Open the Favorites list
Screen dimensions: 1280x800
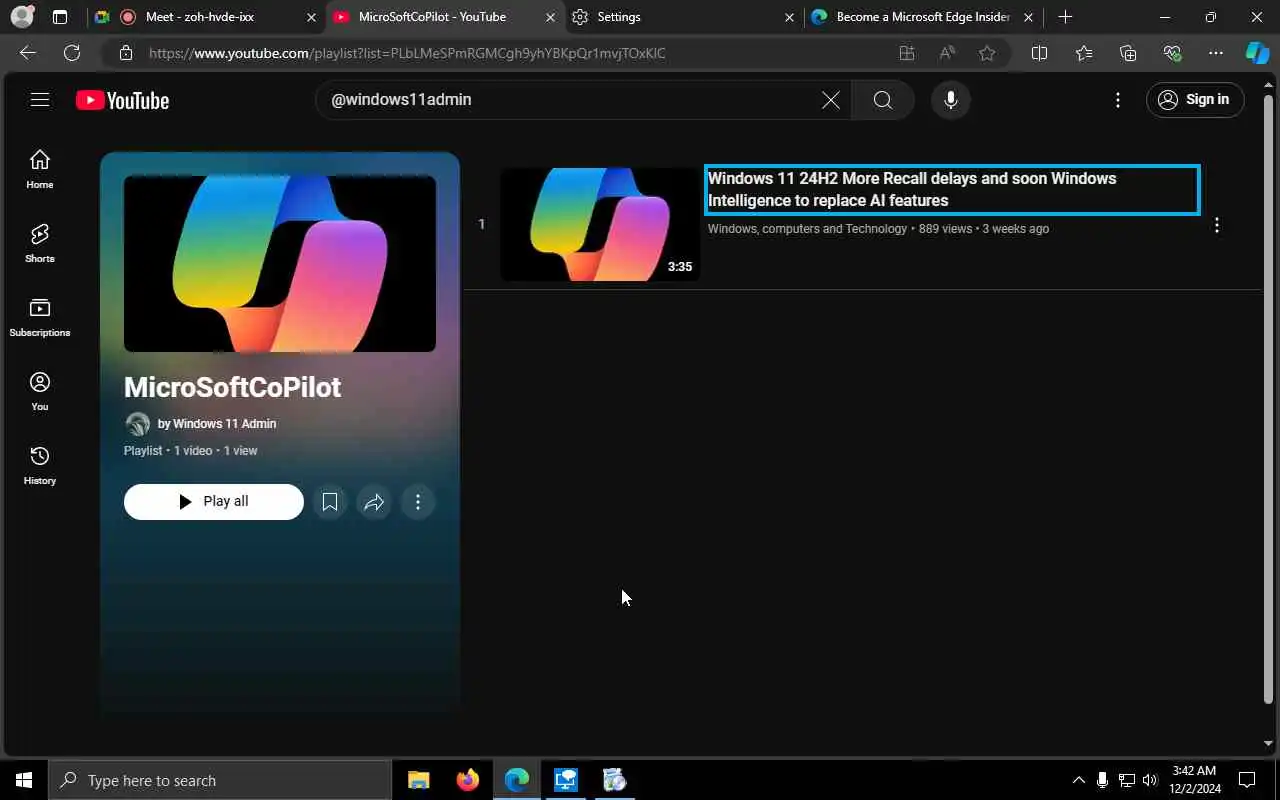[x=1084, y=53]
